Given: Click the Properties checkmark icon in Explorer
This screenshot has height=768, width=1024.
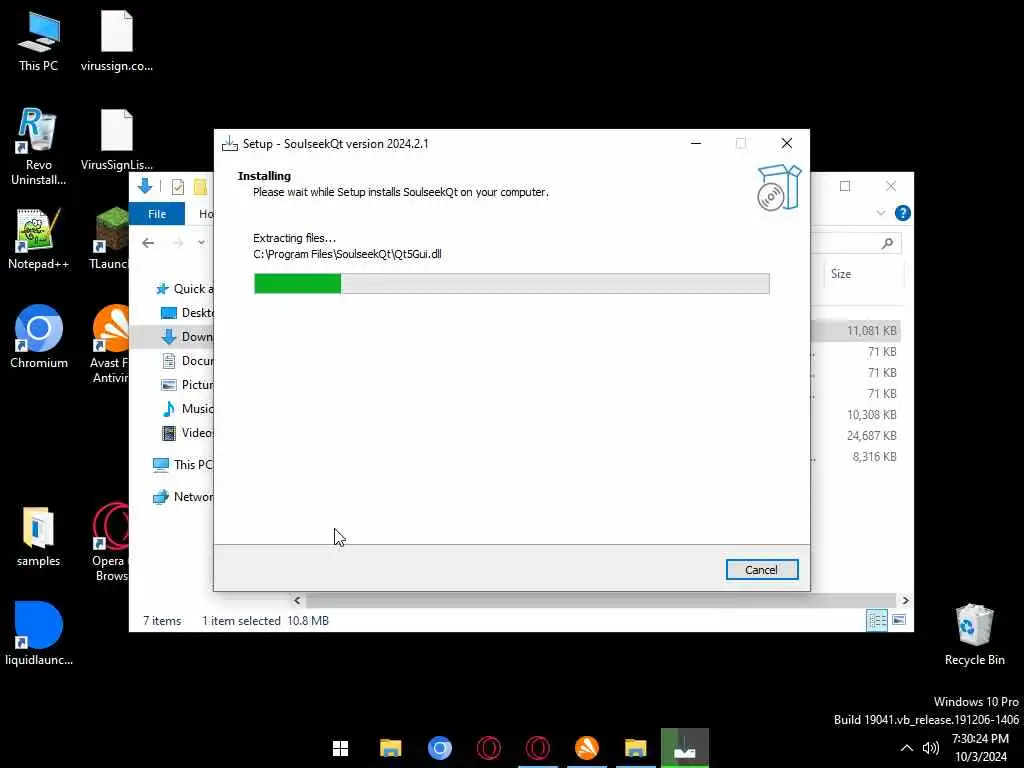Looking at the screenshot, I should (x=178, y=187).
